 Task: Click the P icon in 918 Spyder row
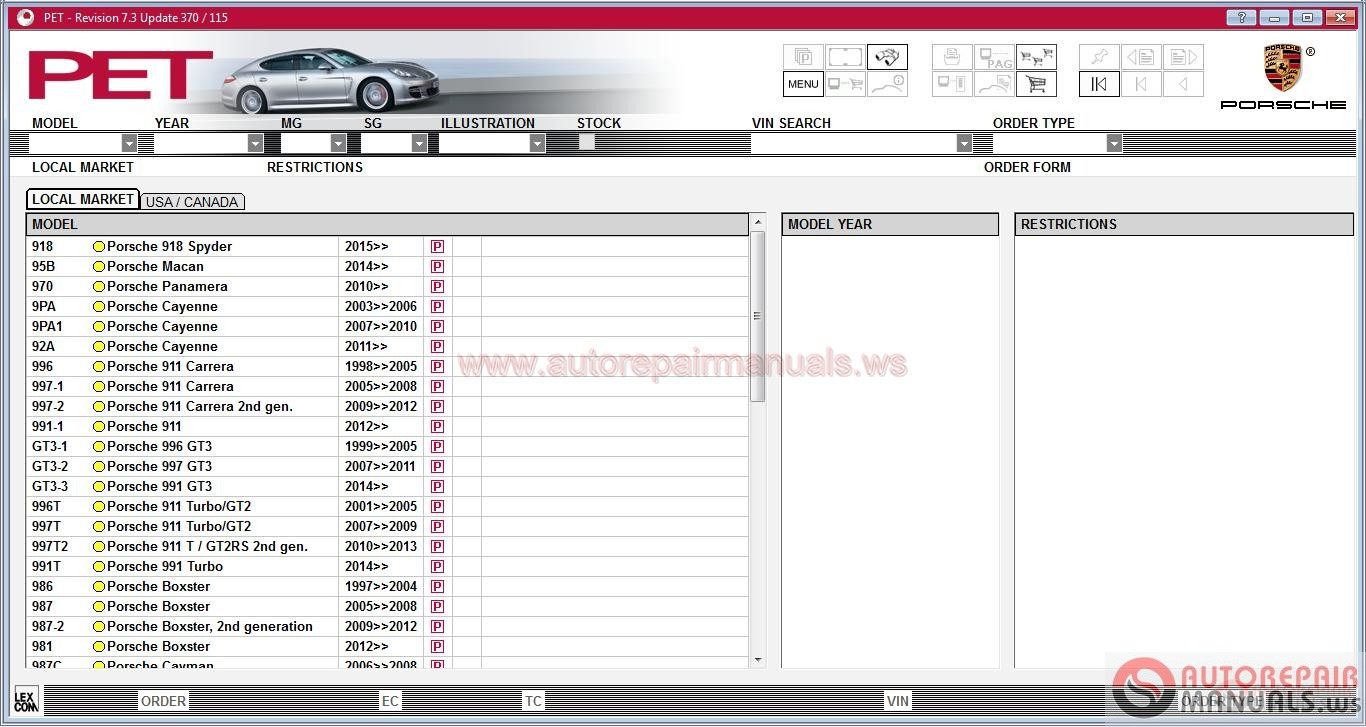[x=437, y=246]
